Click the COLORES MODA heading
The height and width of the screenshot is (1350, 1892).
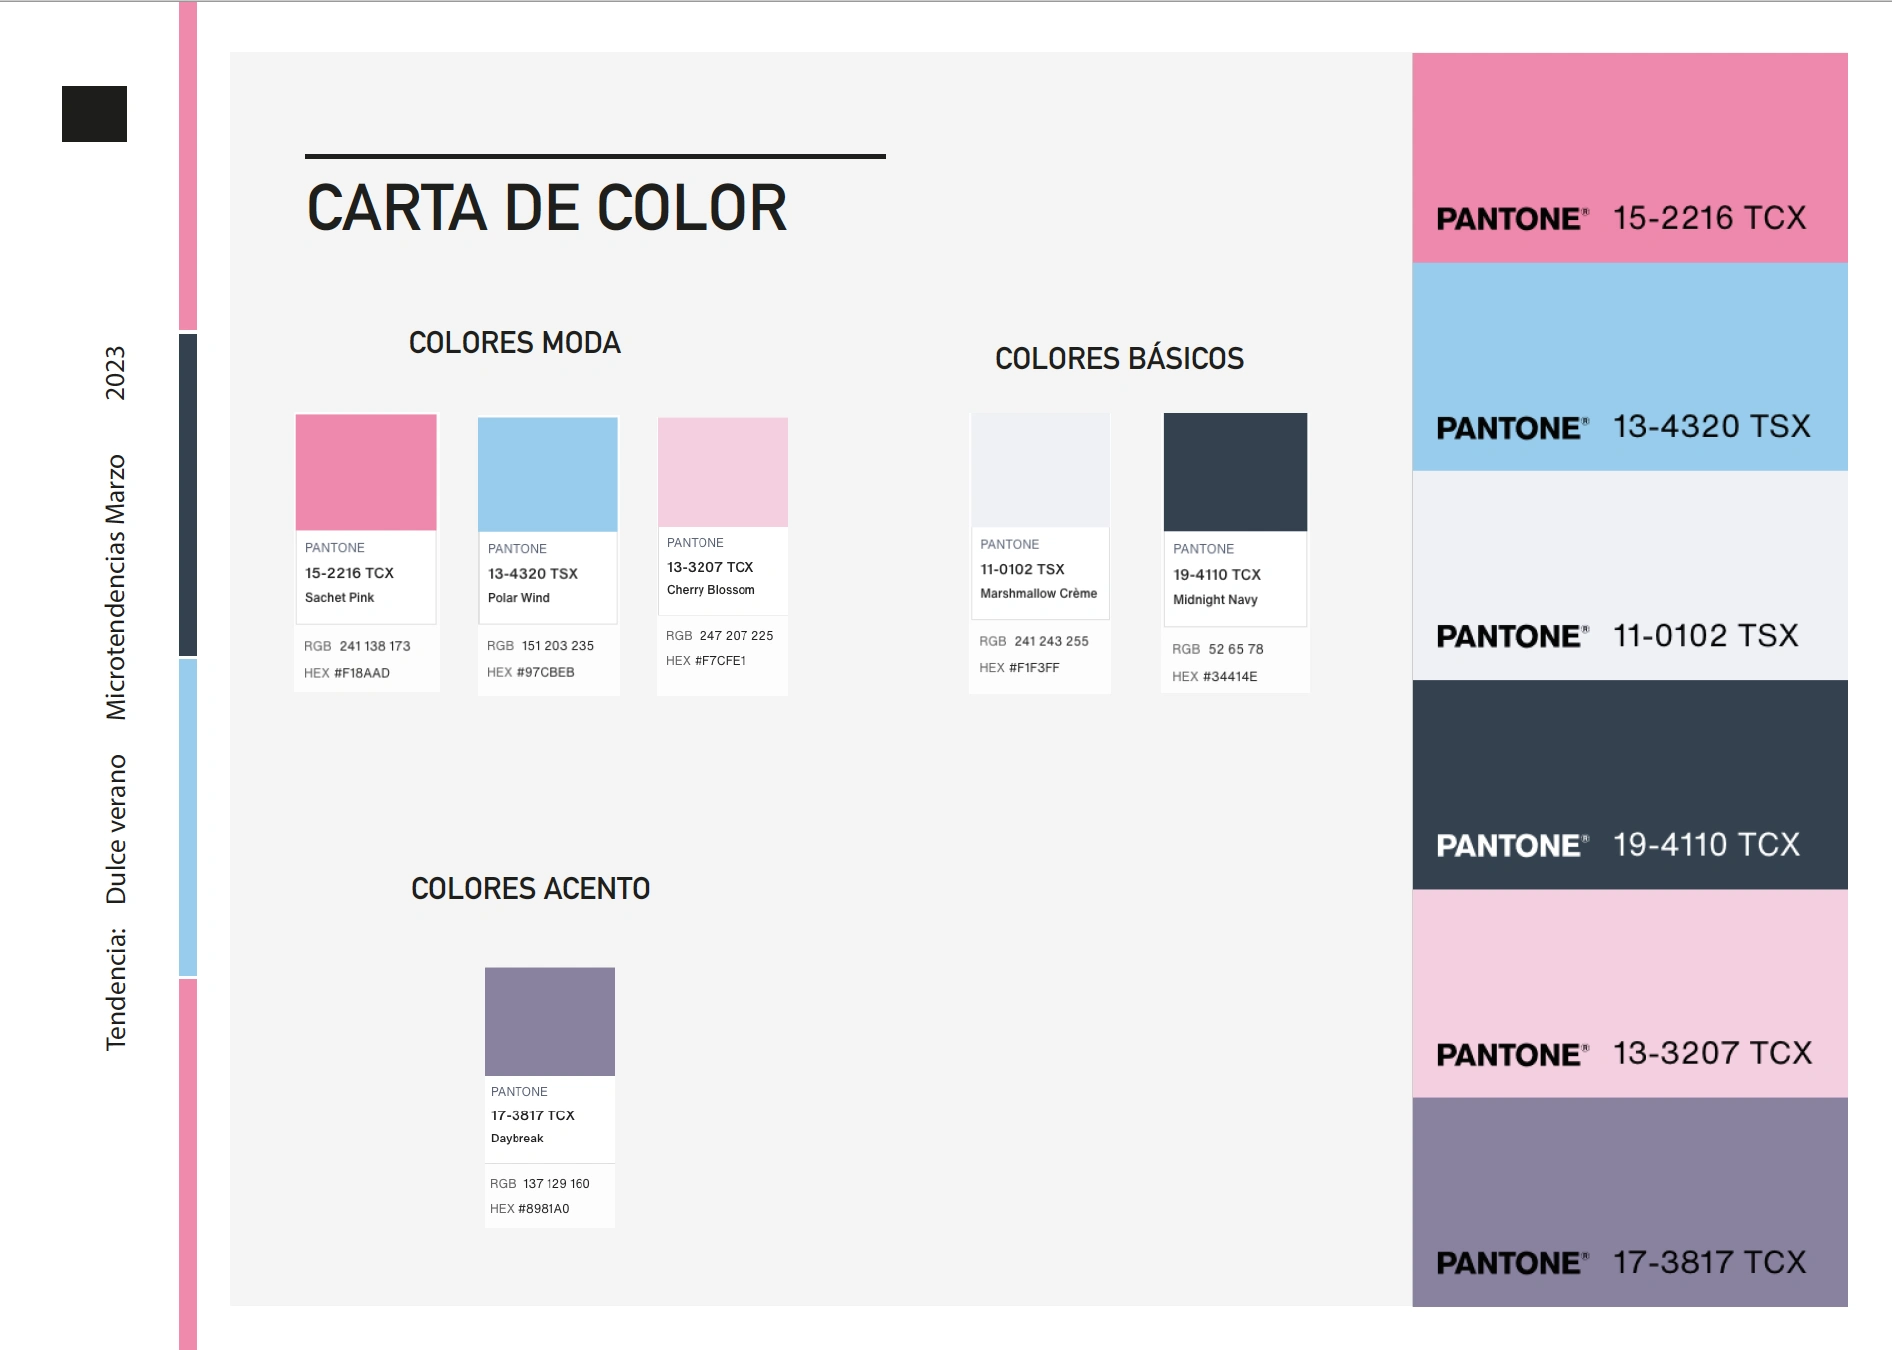[x=515, y=343]
